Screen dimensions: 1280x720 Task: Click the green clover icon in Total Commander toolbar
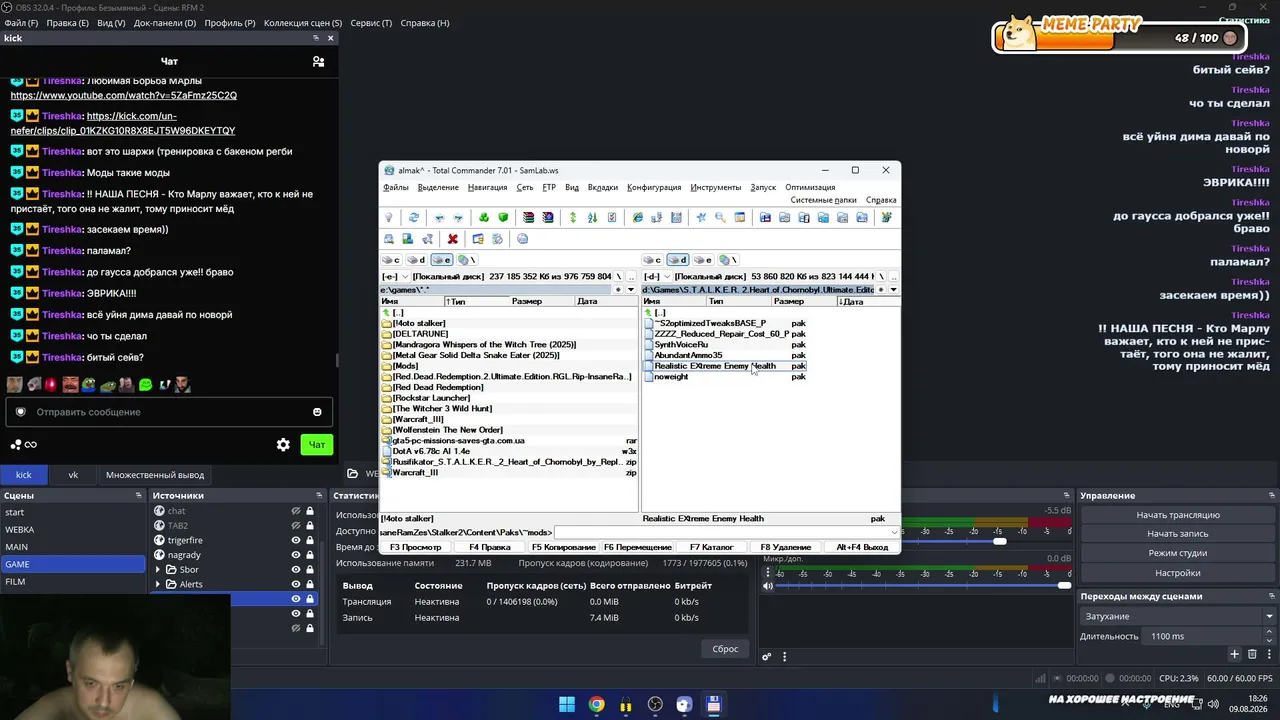click(484, 217)
